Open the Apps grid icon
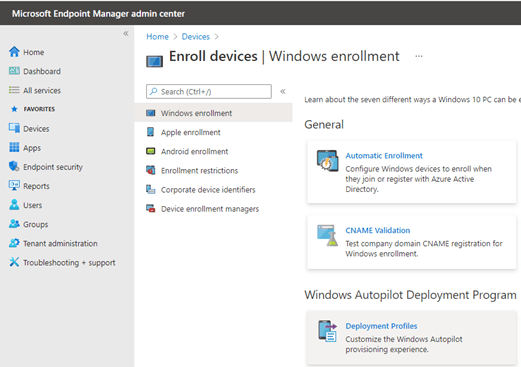This screenshot has height=367, width=521. (x=14, y=147)
